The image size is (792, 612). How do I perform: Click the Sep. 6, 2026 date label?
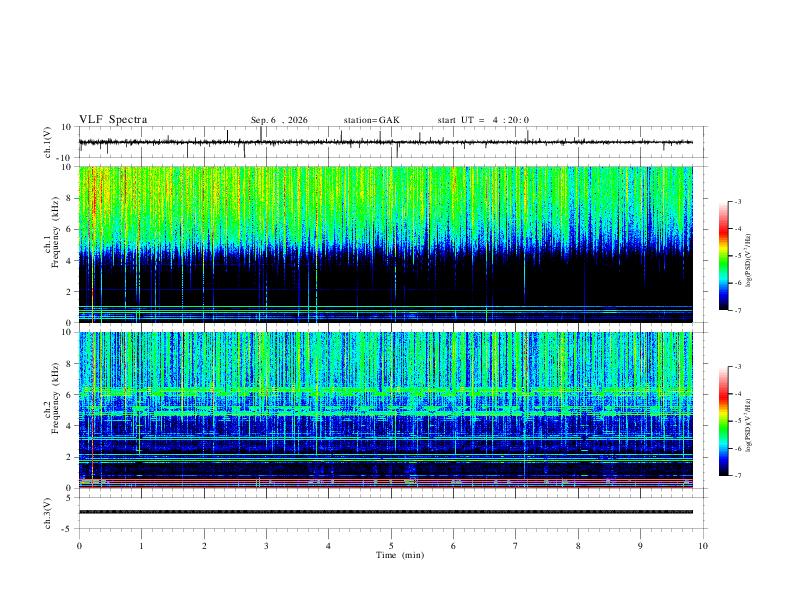(279, 120)
